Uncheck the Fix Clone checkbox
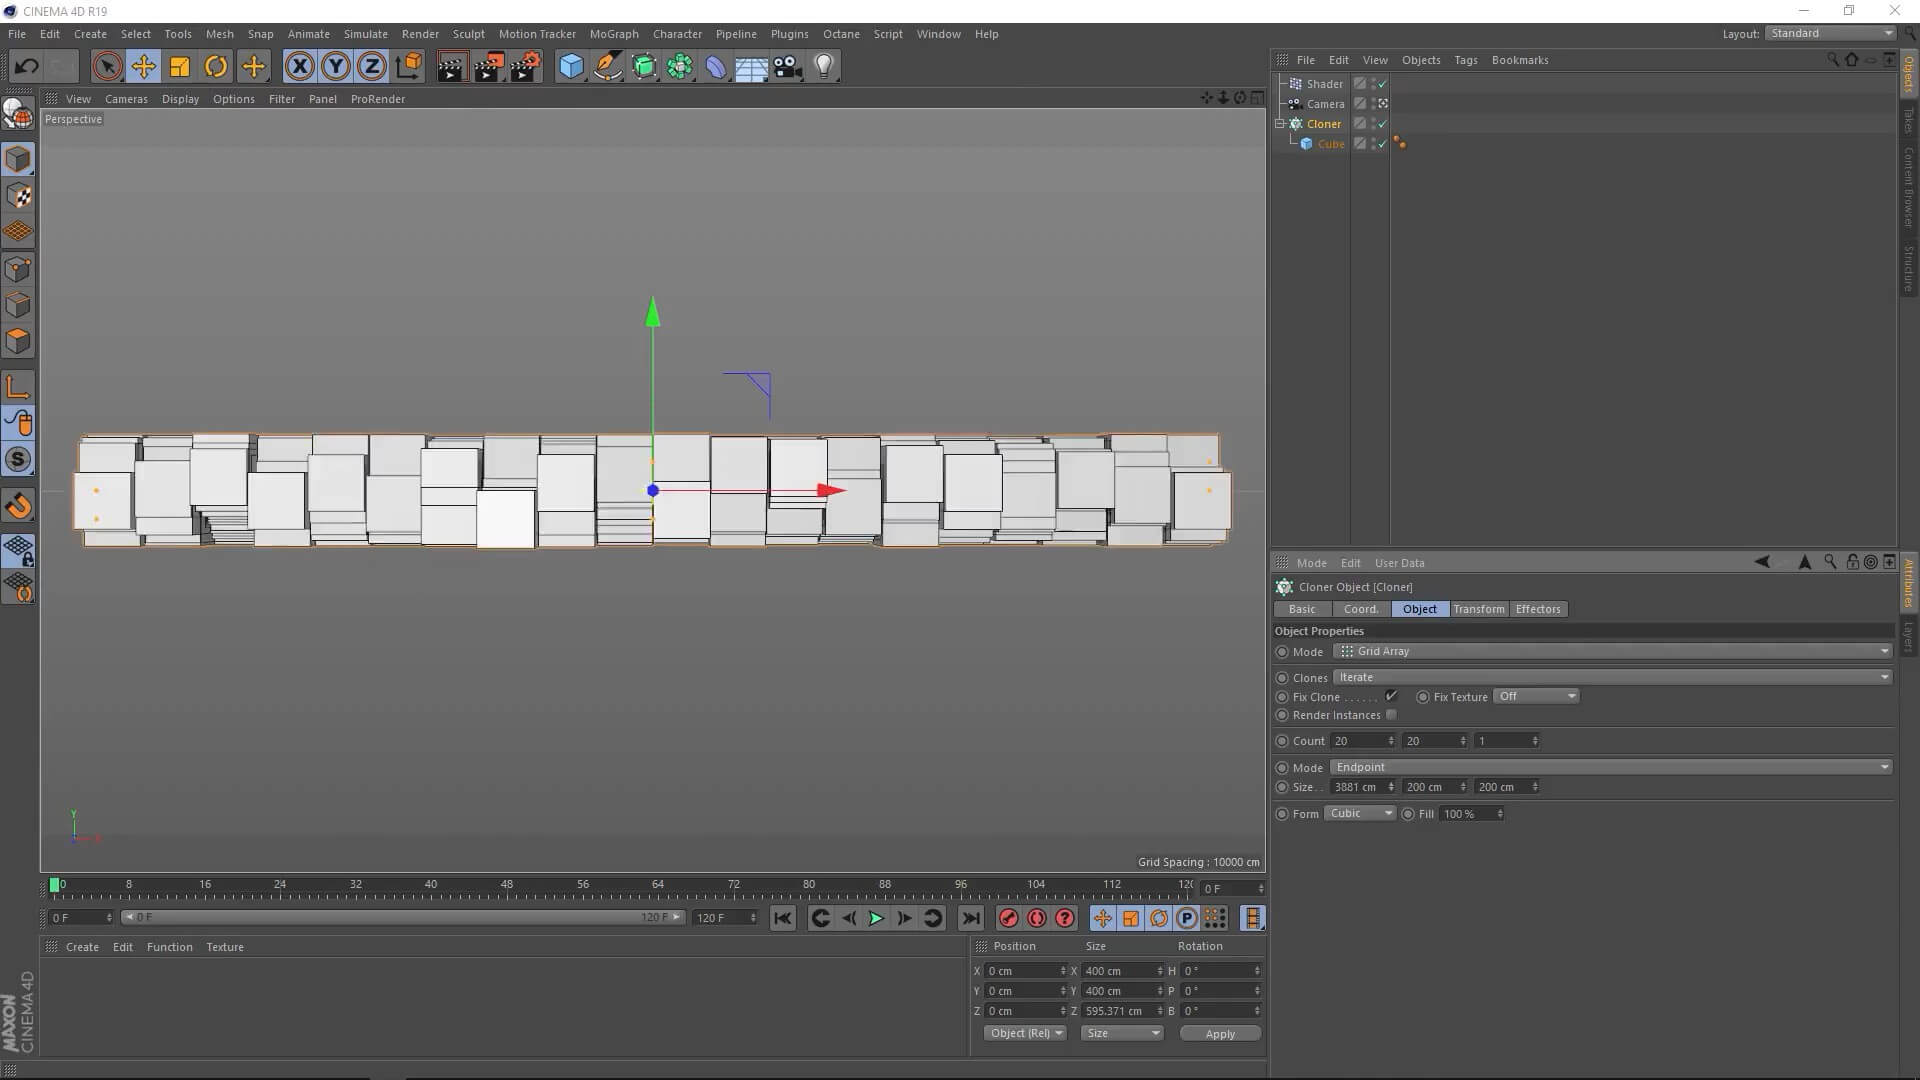 tap(1391, 696)
